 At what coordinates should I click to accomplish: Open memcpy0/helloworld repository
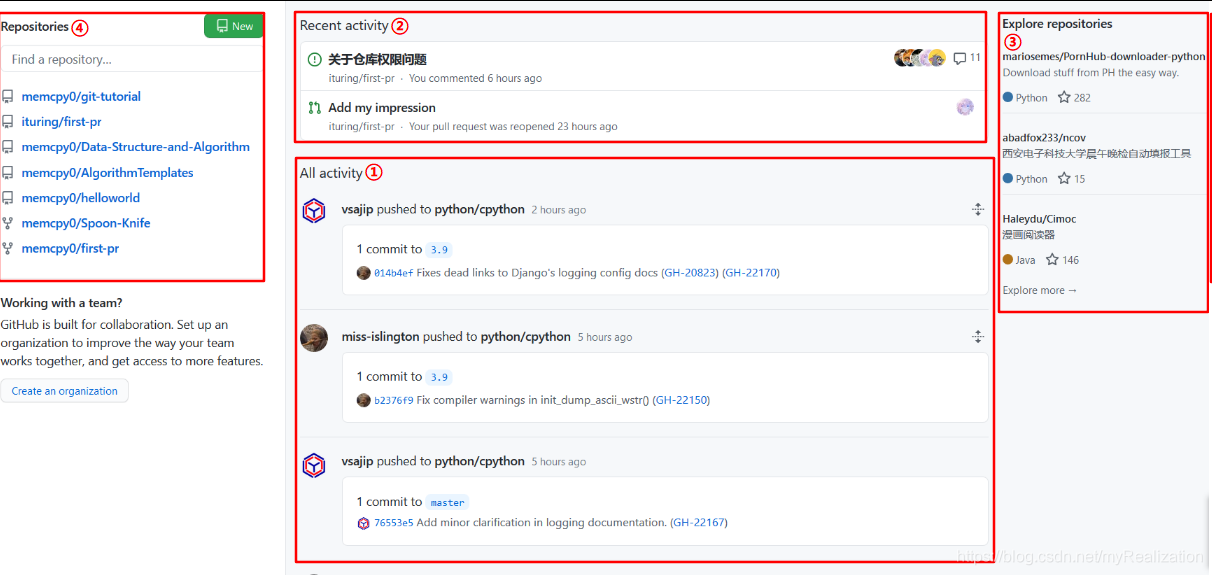[x=81, y=198]
